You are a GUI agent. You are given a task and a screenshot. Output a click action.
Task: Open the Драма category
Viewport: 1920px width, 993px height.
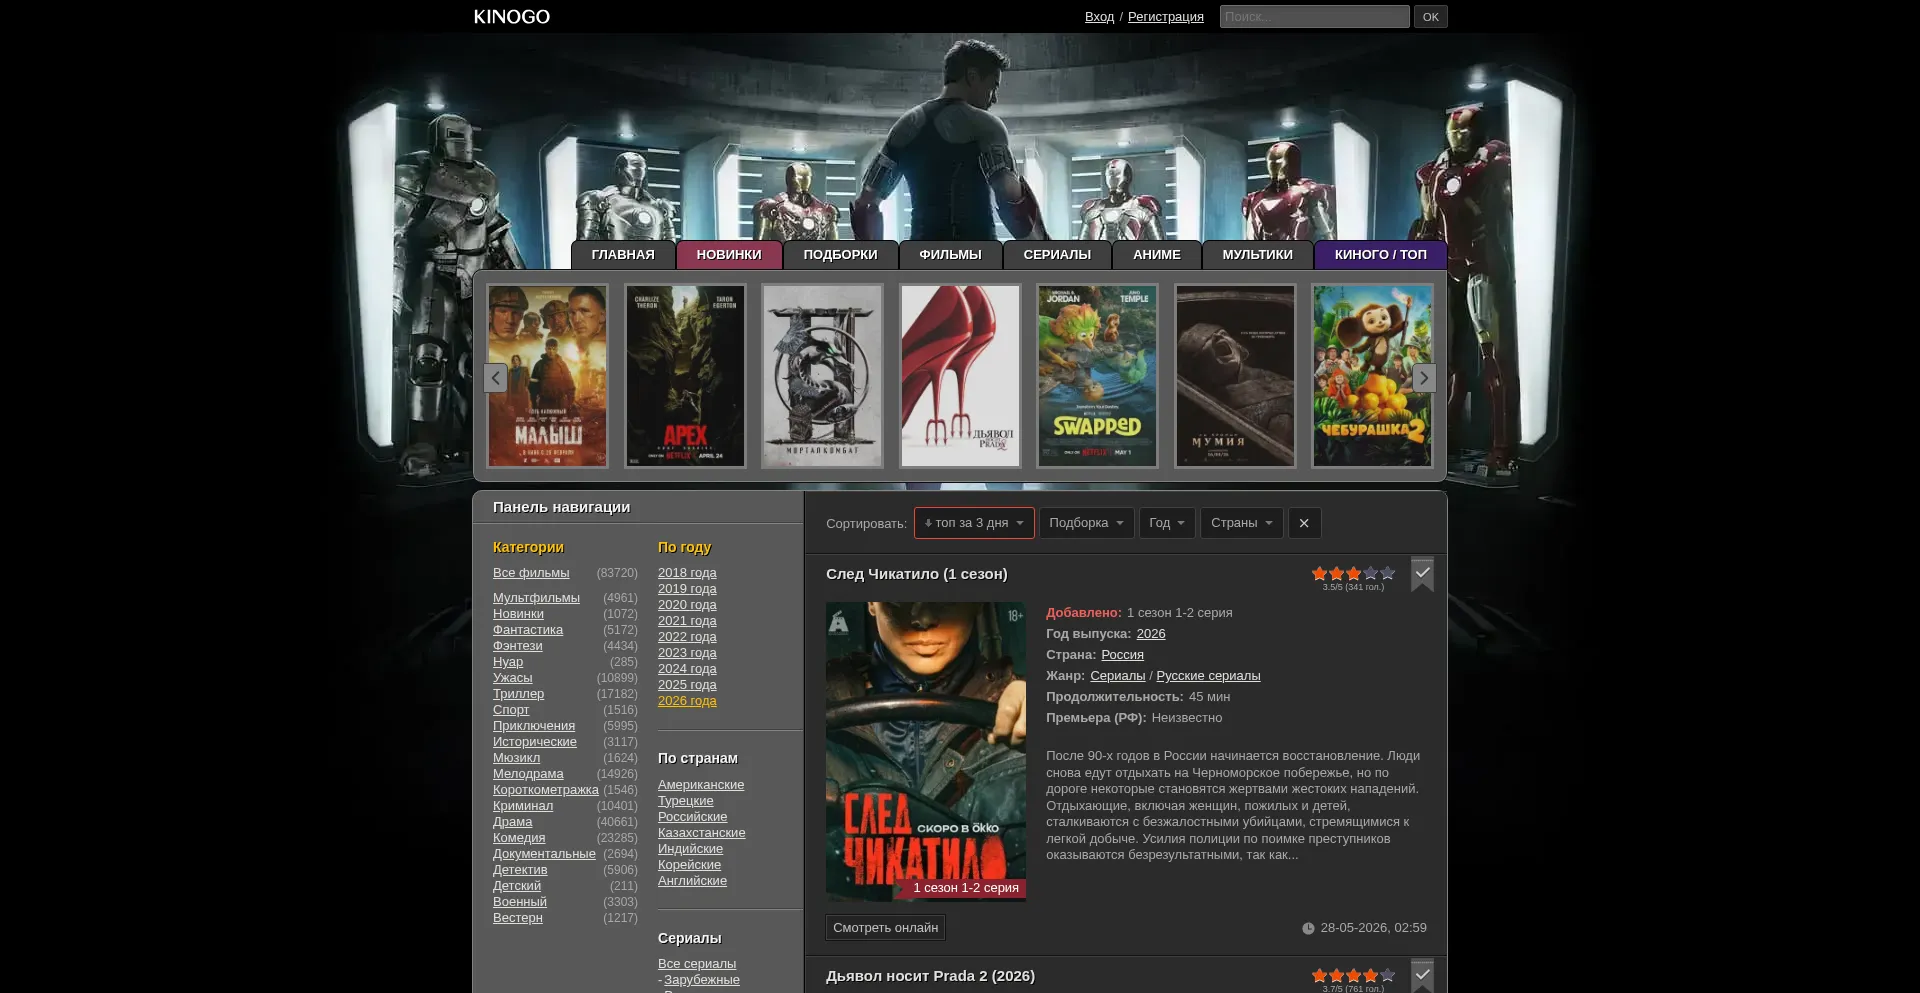click(x=512, y=822)
